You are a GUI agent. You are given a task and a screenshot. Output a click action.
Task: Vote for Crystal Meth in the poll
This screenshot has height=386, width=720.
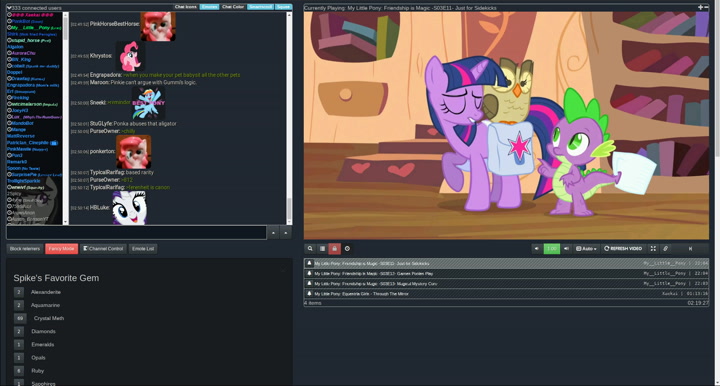(x=20, y=318)
